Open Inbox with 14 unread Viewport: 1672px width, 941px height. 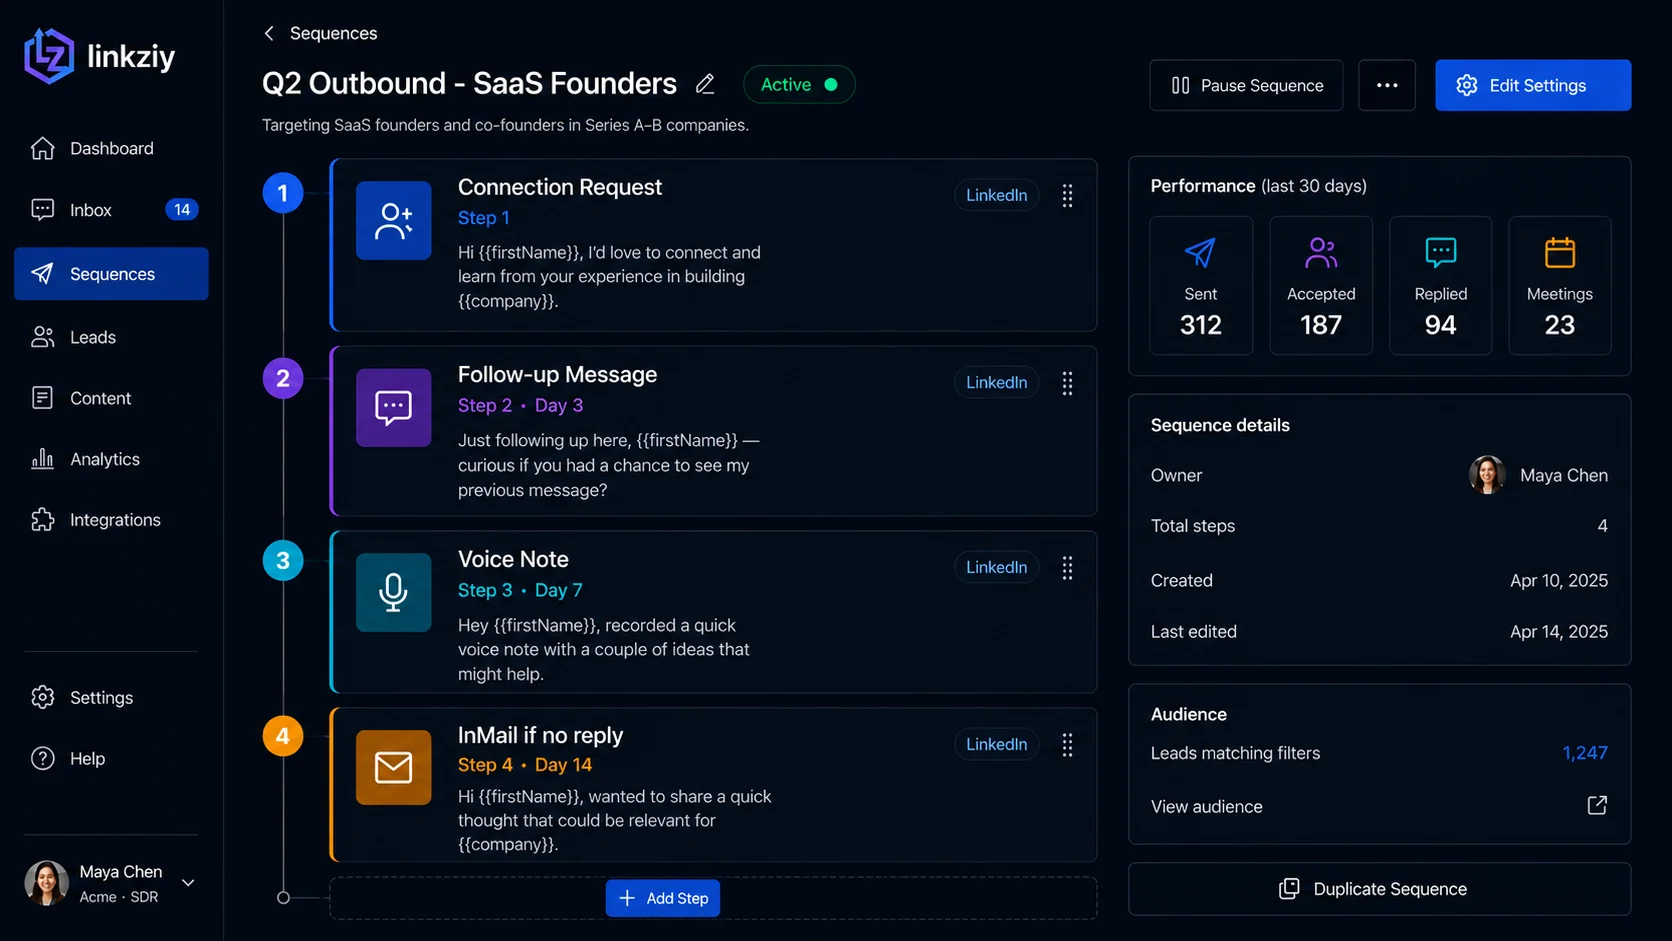pos(111,210)
